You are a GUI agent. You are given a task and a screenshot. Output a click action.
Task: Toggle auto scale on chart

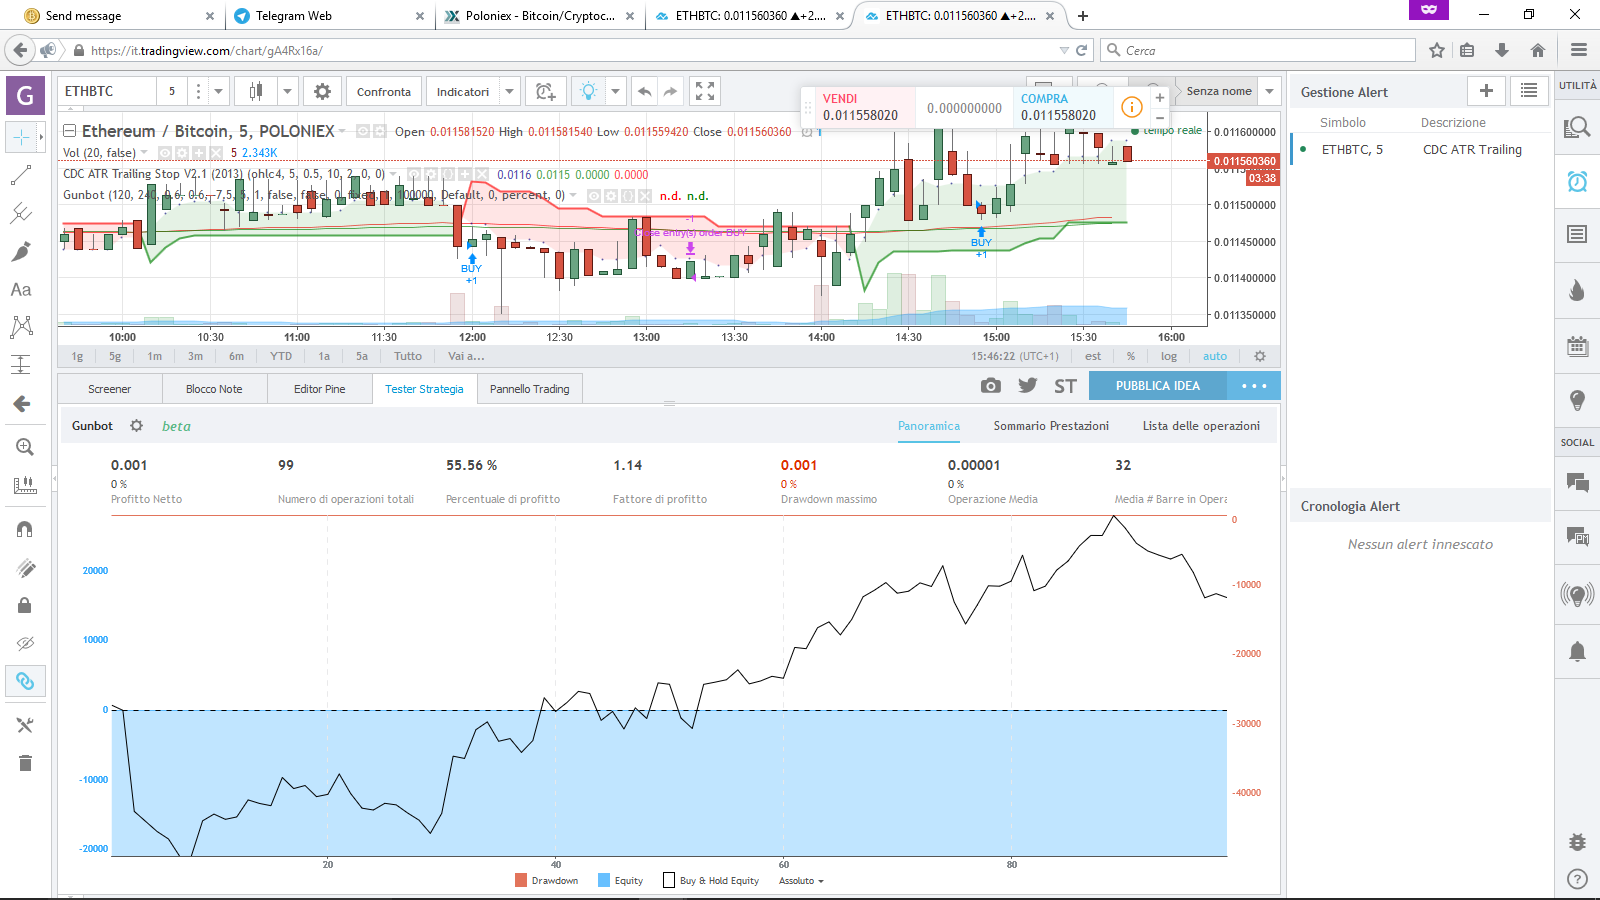[x=1215, y=356]
